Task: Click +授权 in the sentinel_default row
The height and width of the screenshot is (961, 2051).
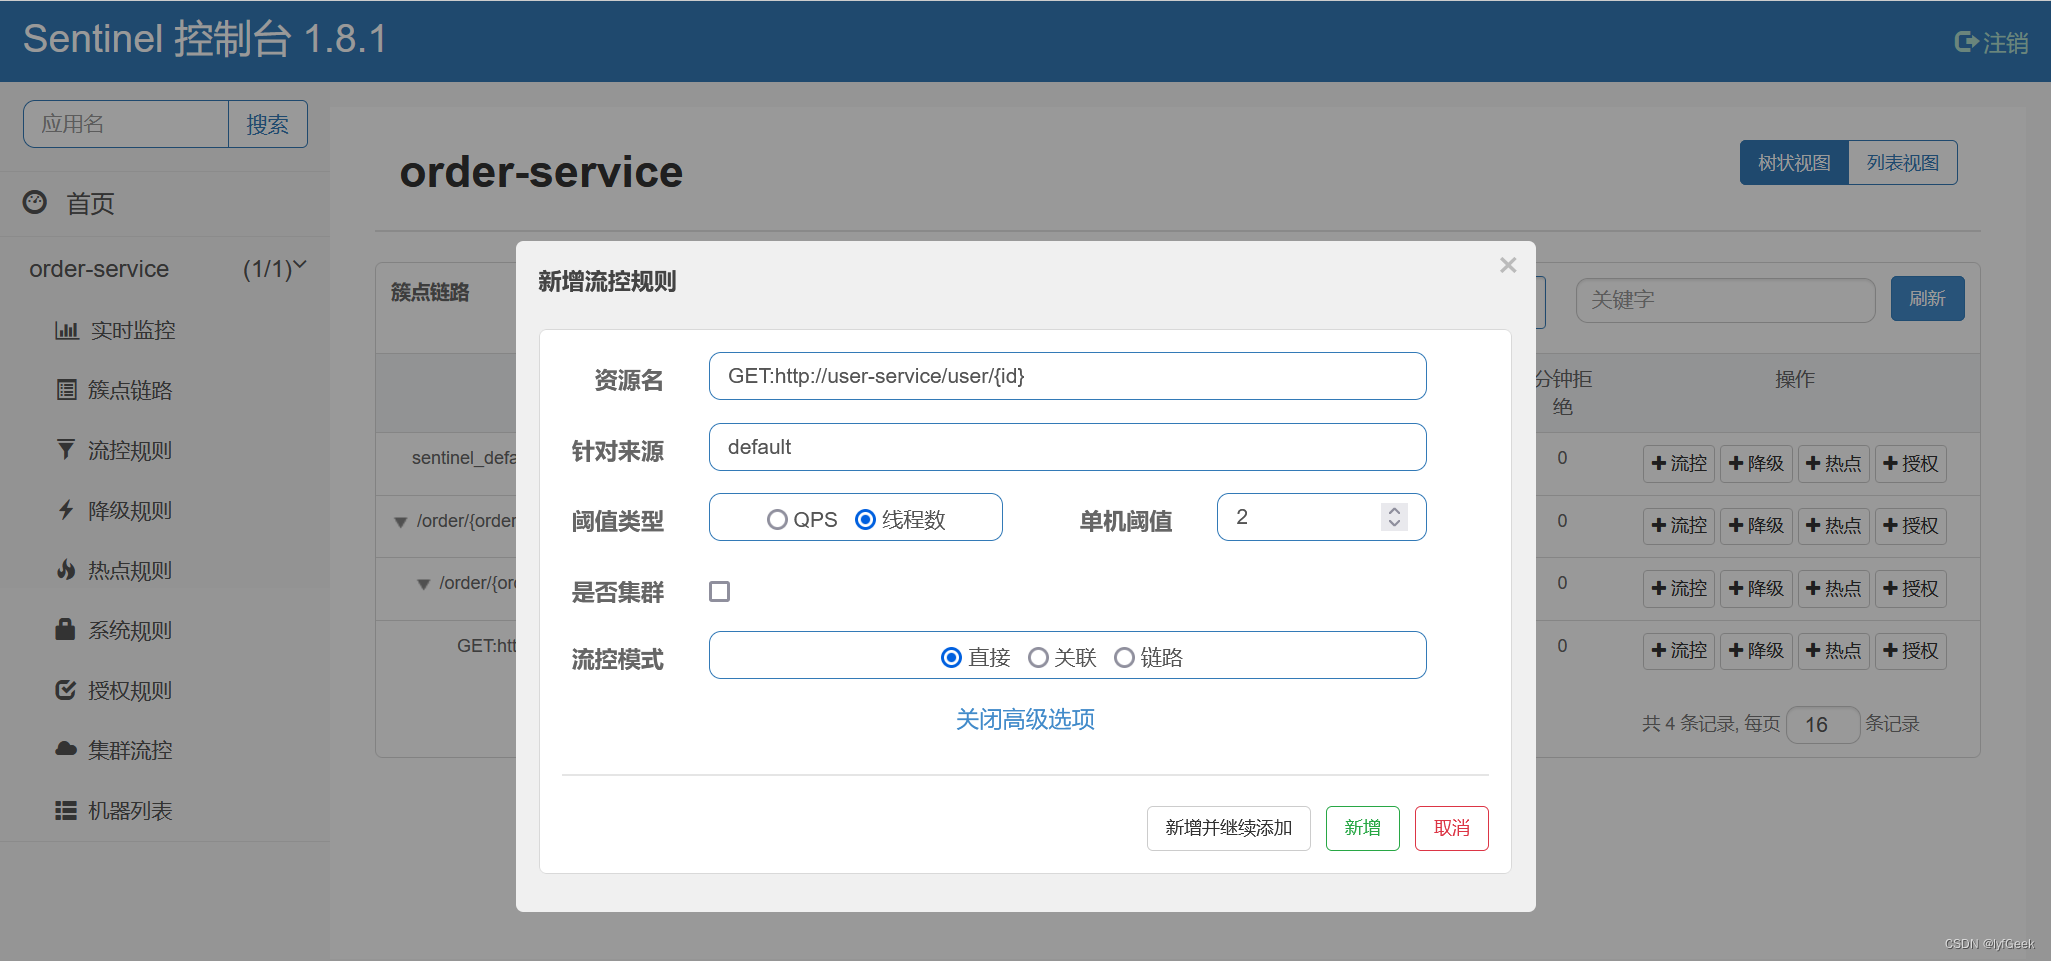Action: pos(1910,463)
